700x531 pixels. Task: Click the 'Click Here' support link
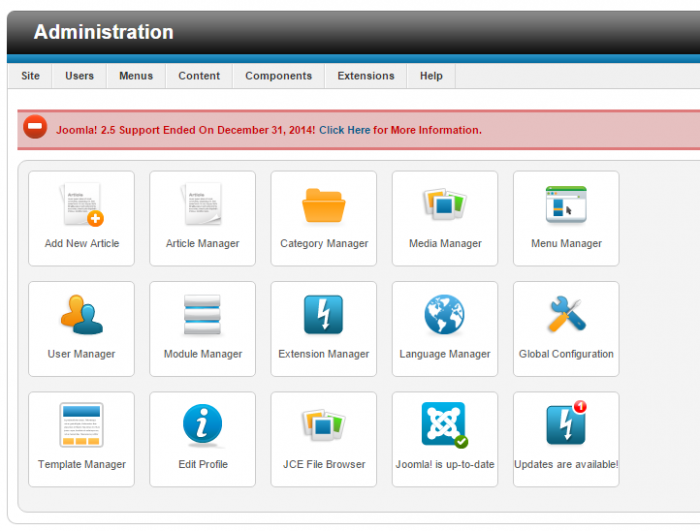pyautogui.click(x=344, y=130)
